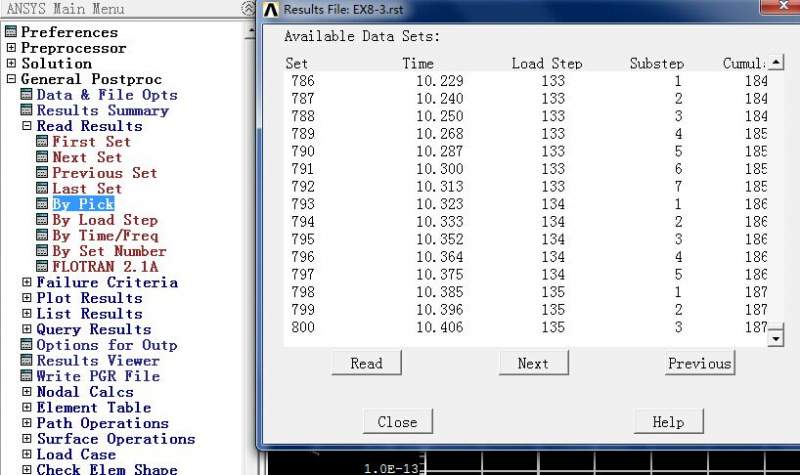Select data set 790 at time 10.287
This screenshot has width=800, height=475.
(x=526, y=151)
